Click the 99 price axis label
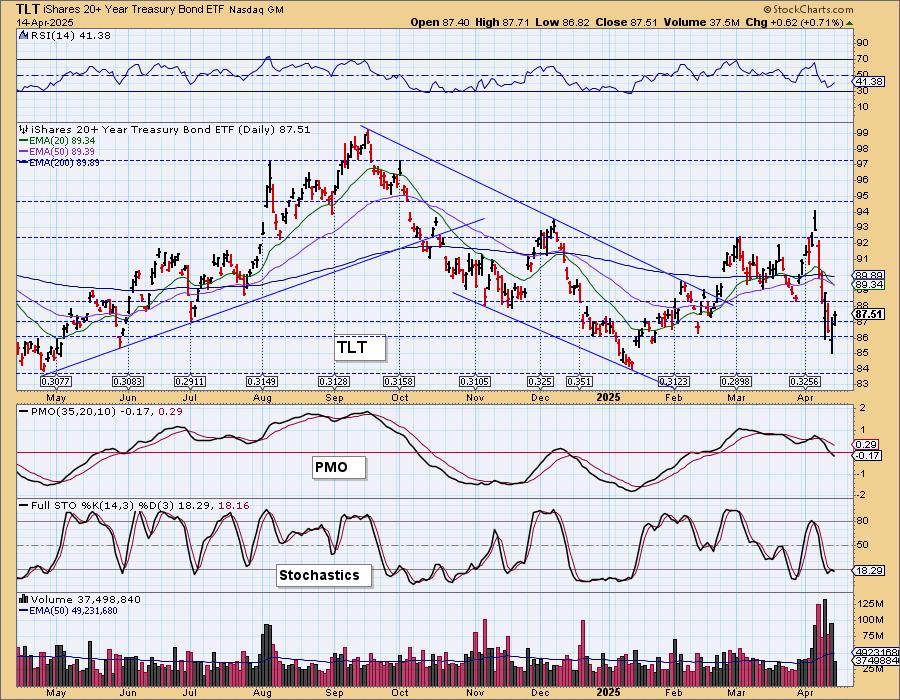Viewport: 900px width, 700px height. tap(862, 133)
